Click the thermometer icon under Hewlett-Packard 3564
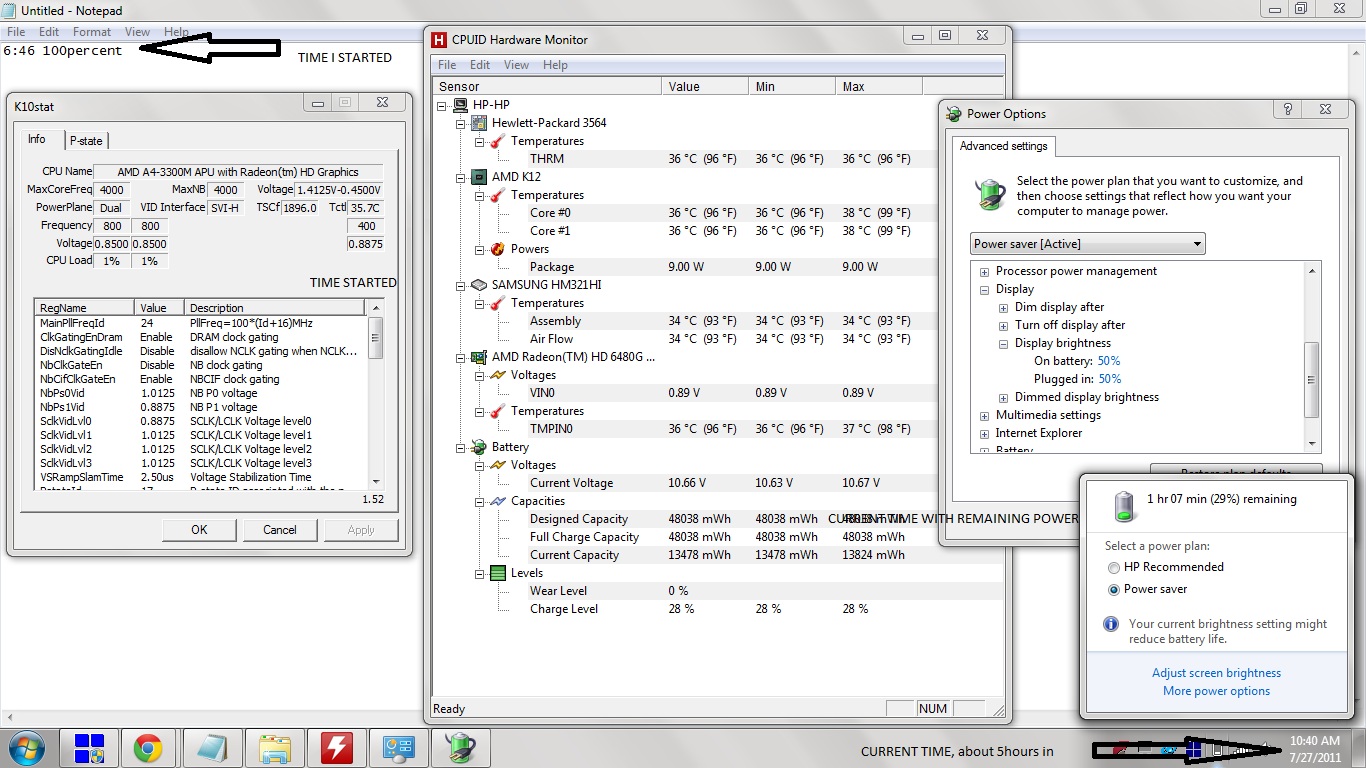This screenshot has width=1366, height=768. point(497,141)
